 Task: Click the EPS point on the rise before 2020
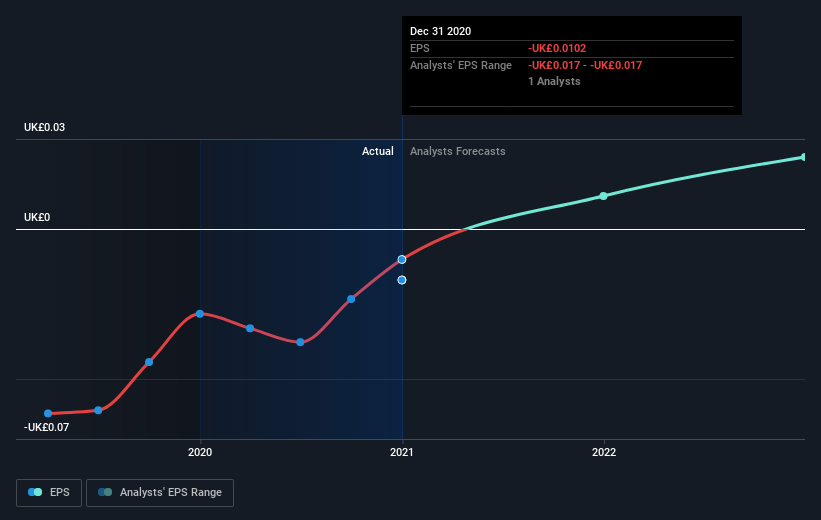[149, 362]
